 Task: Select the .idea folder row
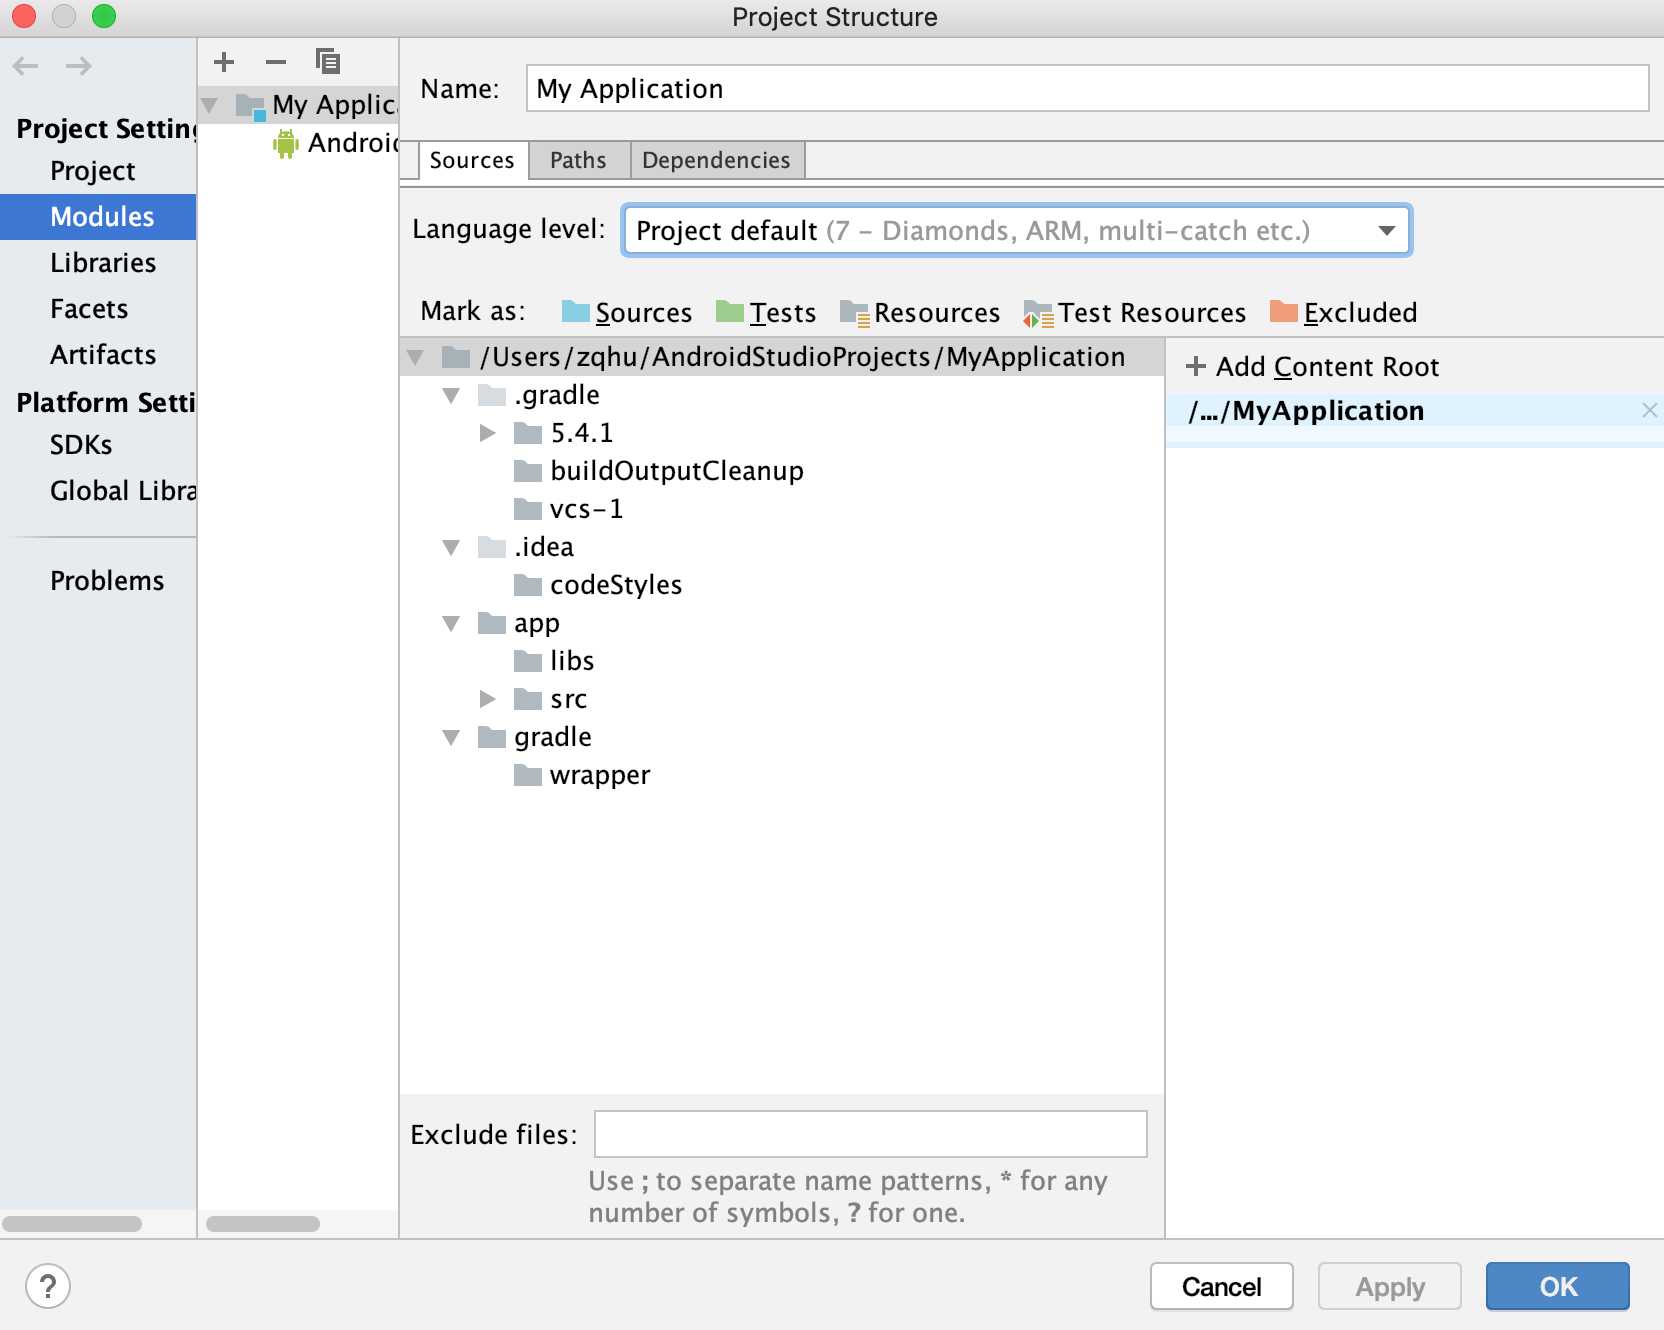coord(782,547)
